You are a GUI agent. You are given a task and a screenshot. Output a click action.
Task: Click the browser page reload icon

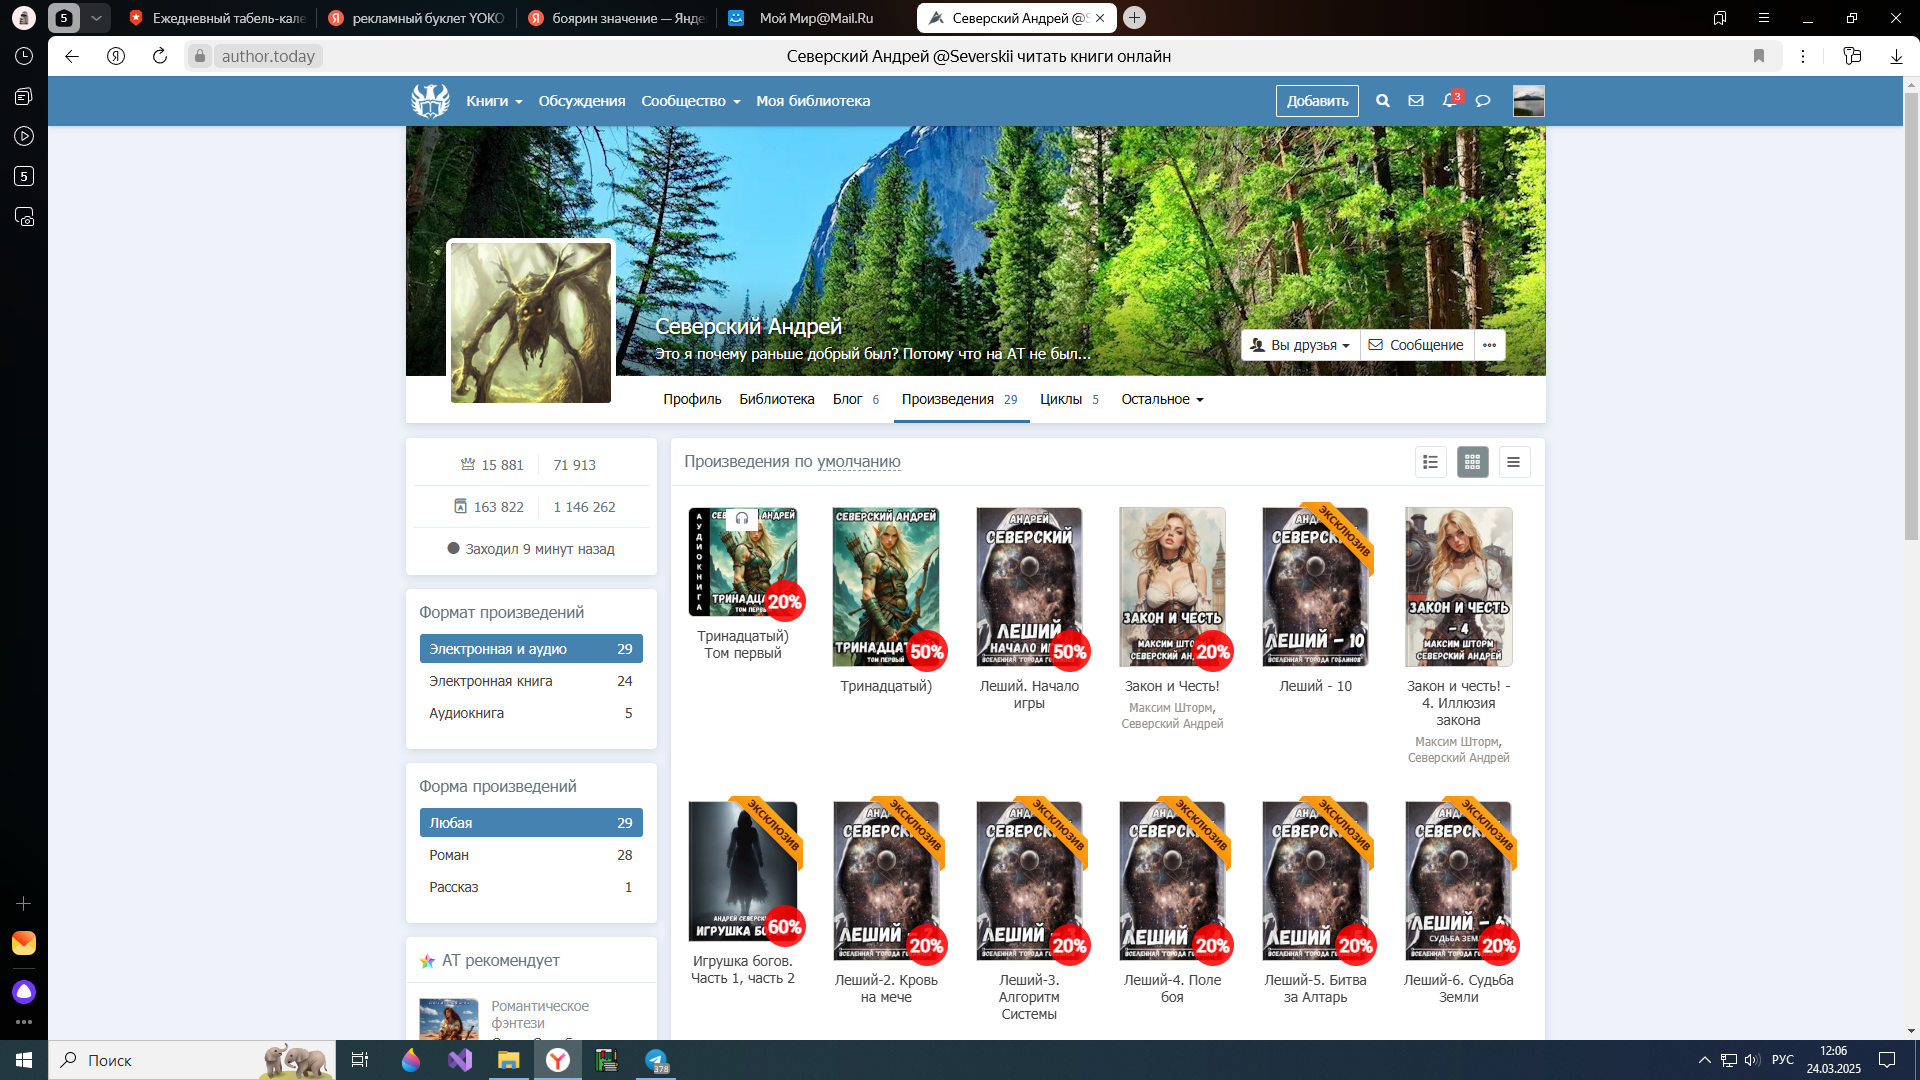[x=160, y=56]
